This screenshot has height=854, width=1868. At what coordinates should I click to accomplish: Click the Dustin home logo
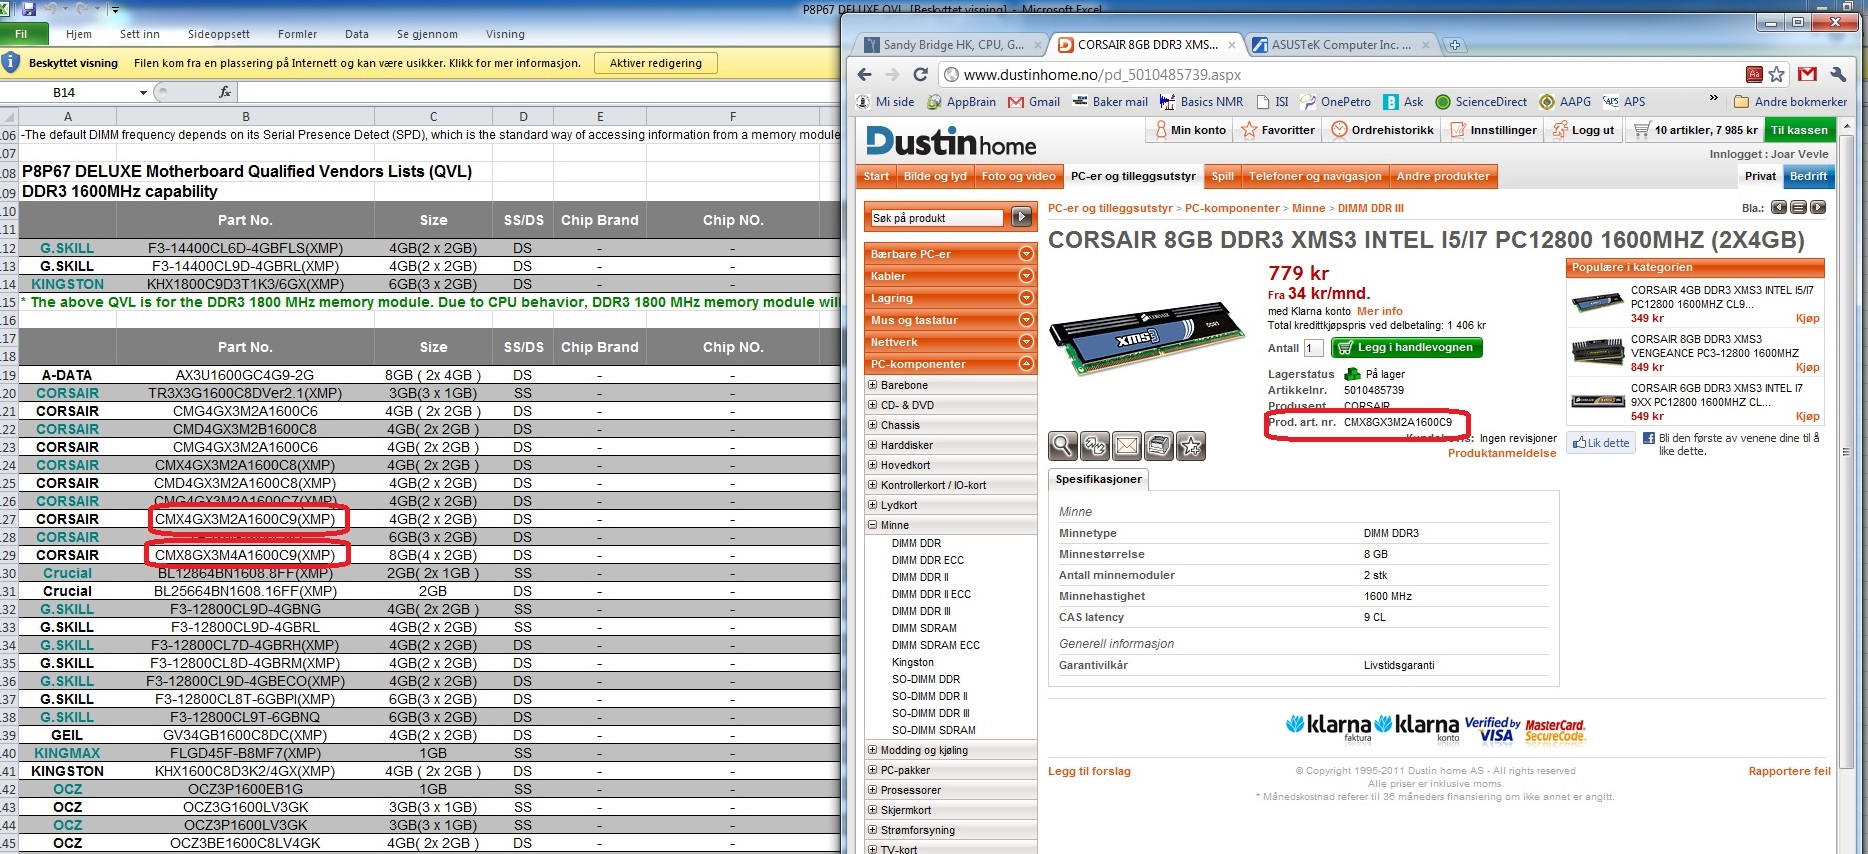click(951, 142)
